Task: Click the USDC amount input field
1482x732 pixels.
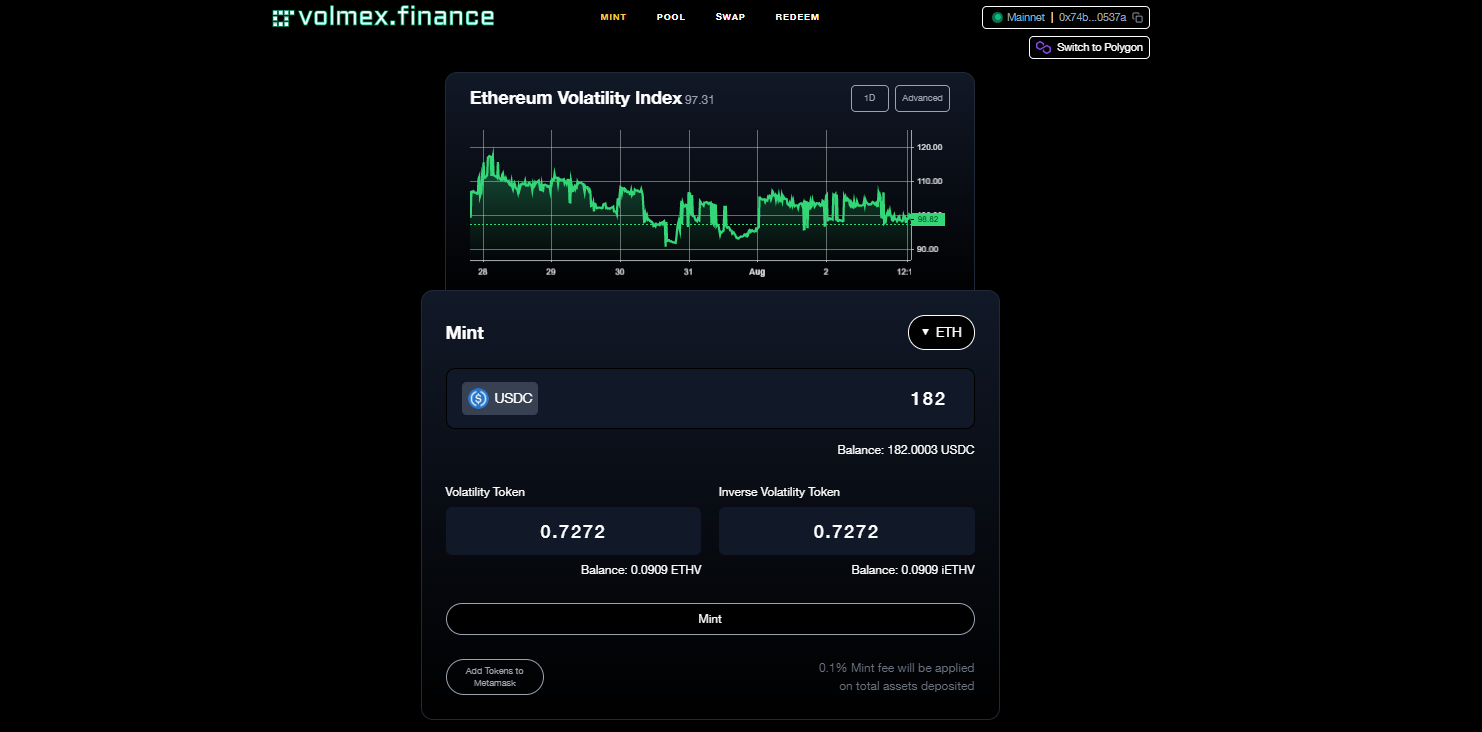Action: [710, 399]
